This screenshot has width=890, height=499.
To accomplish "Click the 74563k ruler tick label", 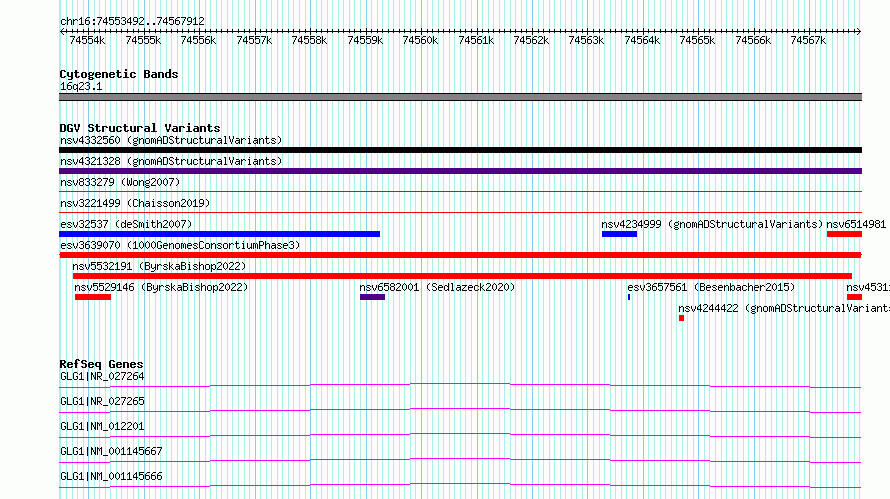I will [x=586, y=40].
